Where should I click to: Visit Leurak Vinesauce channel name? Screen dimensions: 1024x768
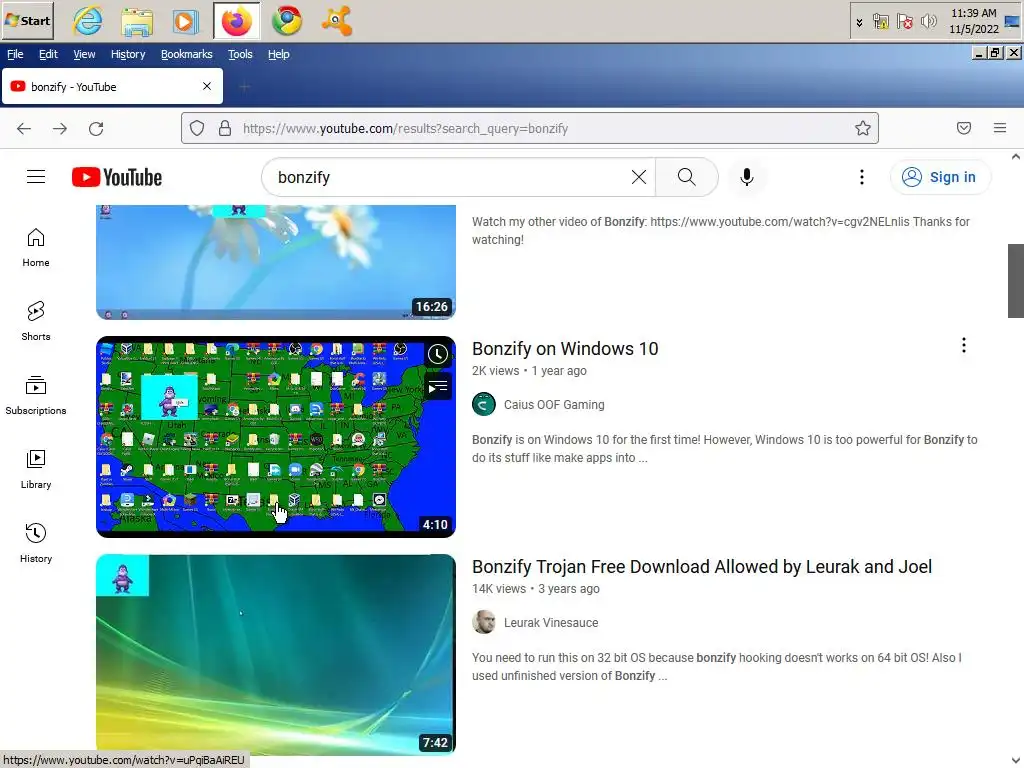pyautogui.click(x=551, y=623)
